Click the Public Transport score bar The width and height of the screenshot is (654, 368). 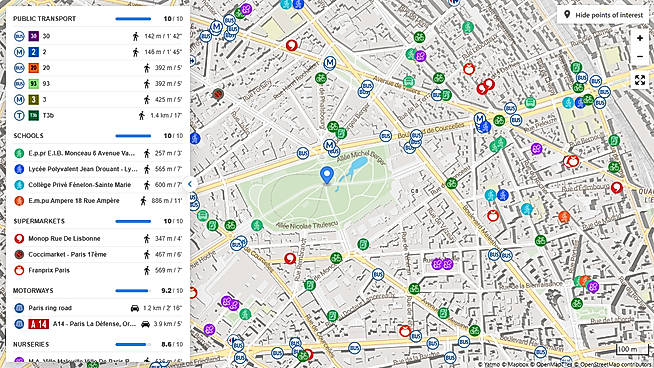(133, 19)
